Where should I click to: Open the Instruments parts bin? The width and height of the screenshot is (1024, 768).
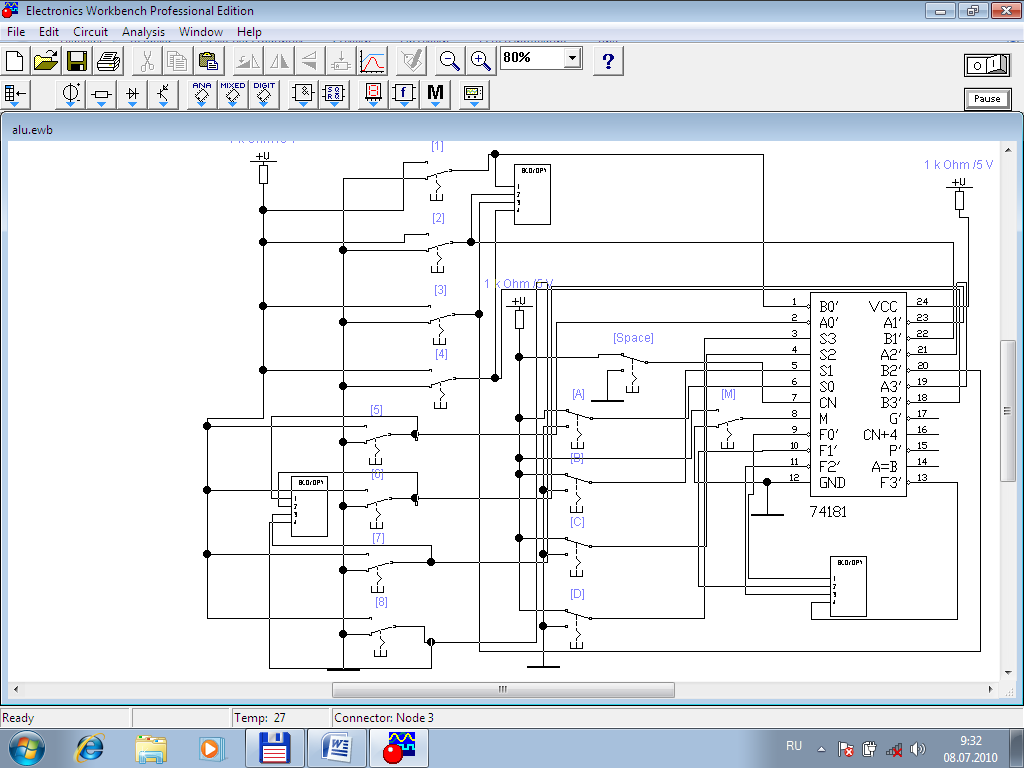coord(473,95)
